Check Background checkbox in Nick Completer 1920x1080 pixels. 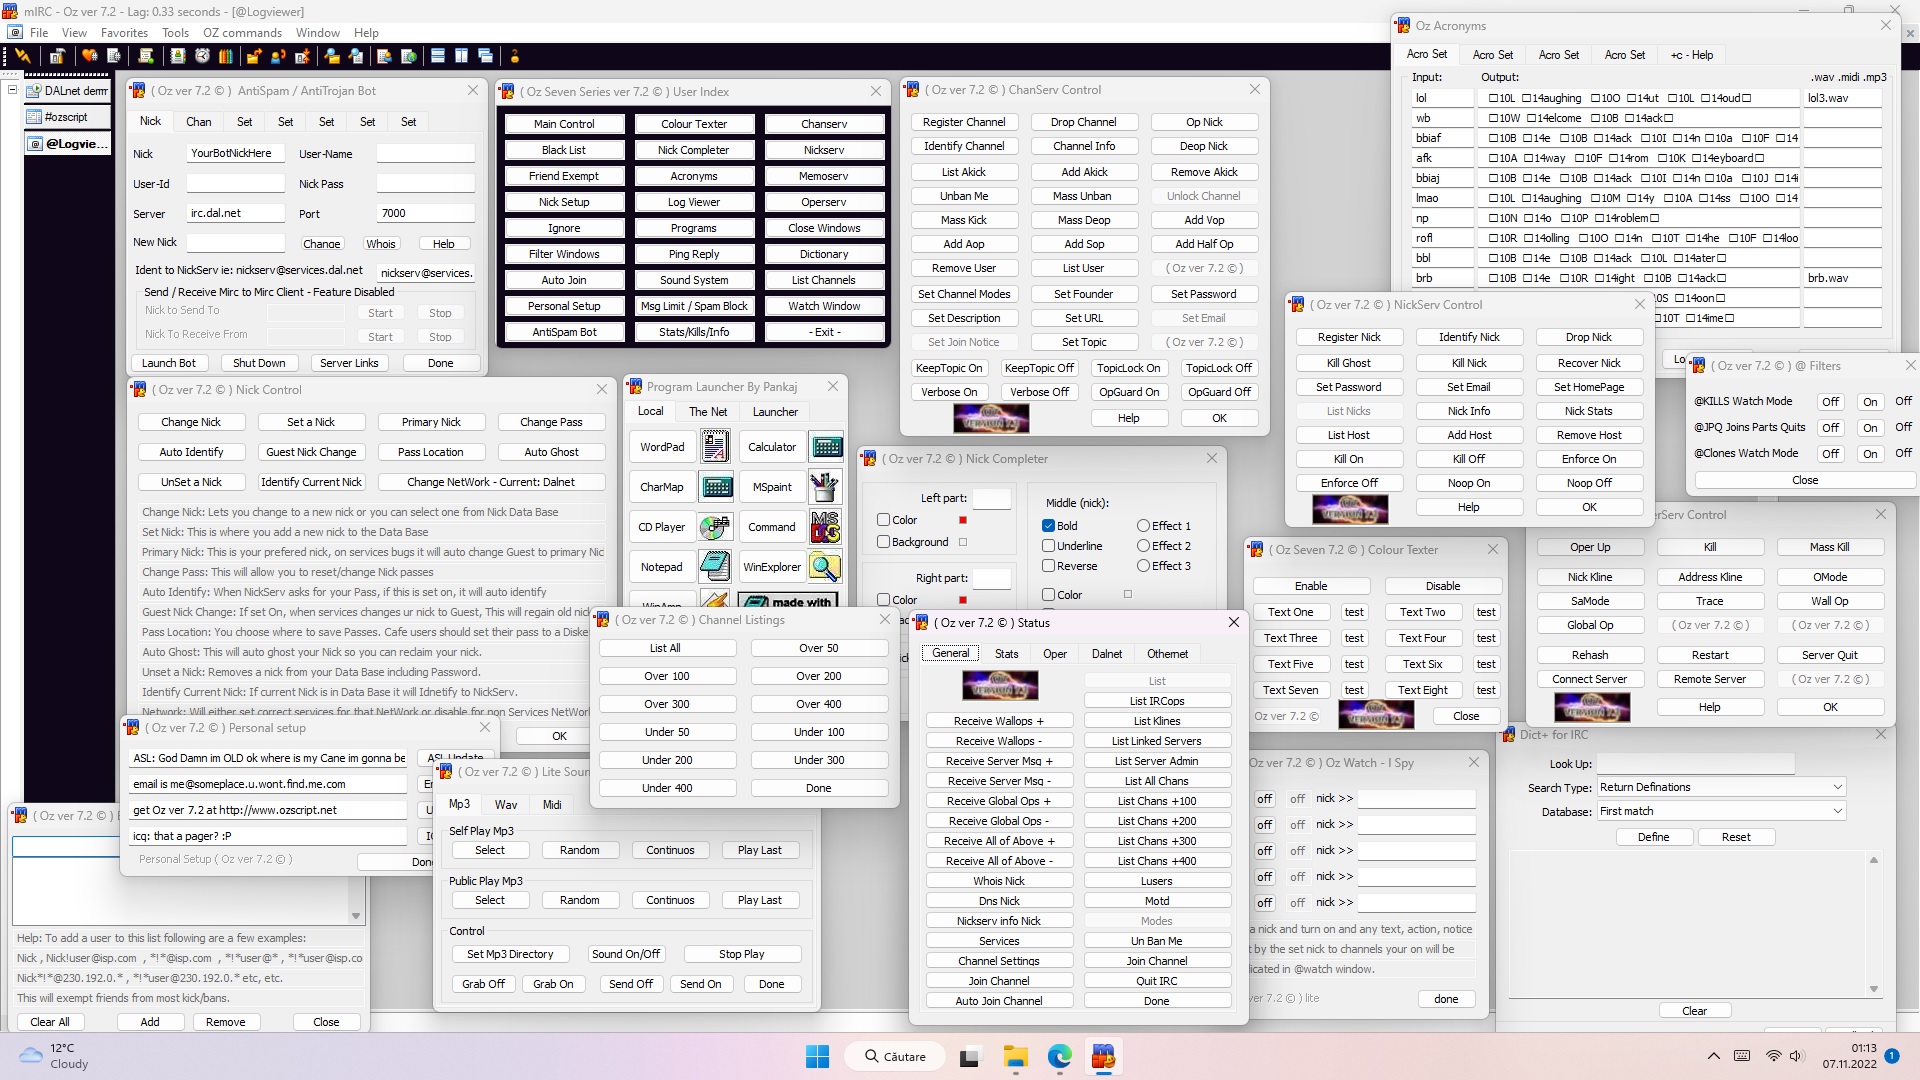click(x=883, y=542)
